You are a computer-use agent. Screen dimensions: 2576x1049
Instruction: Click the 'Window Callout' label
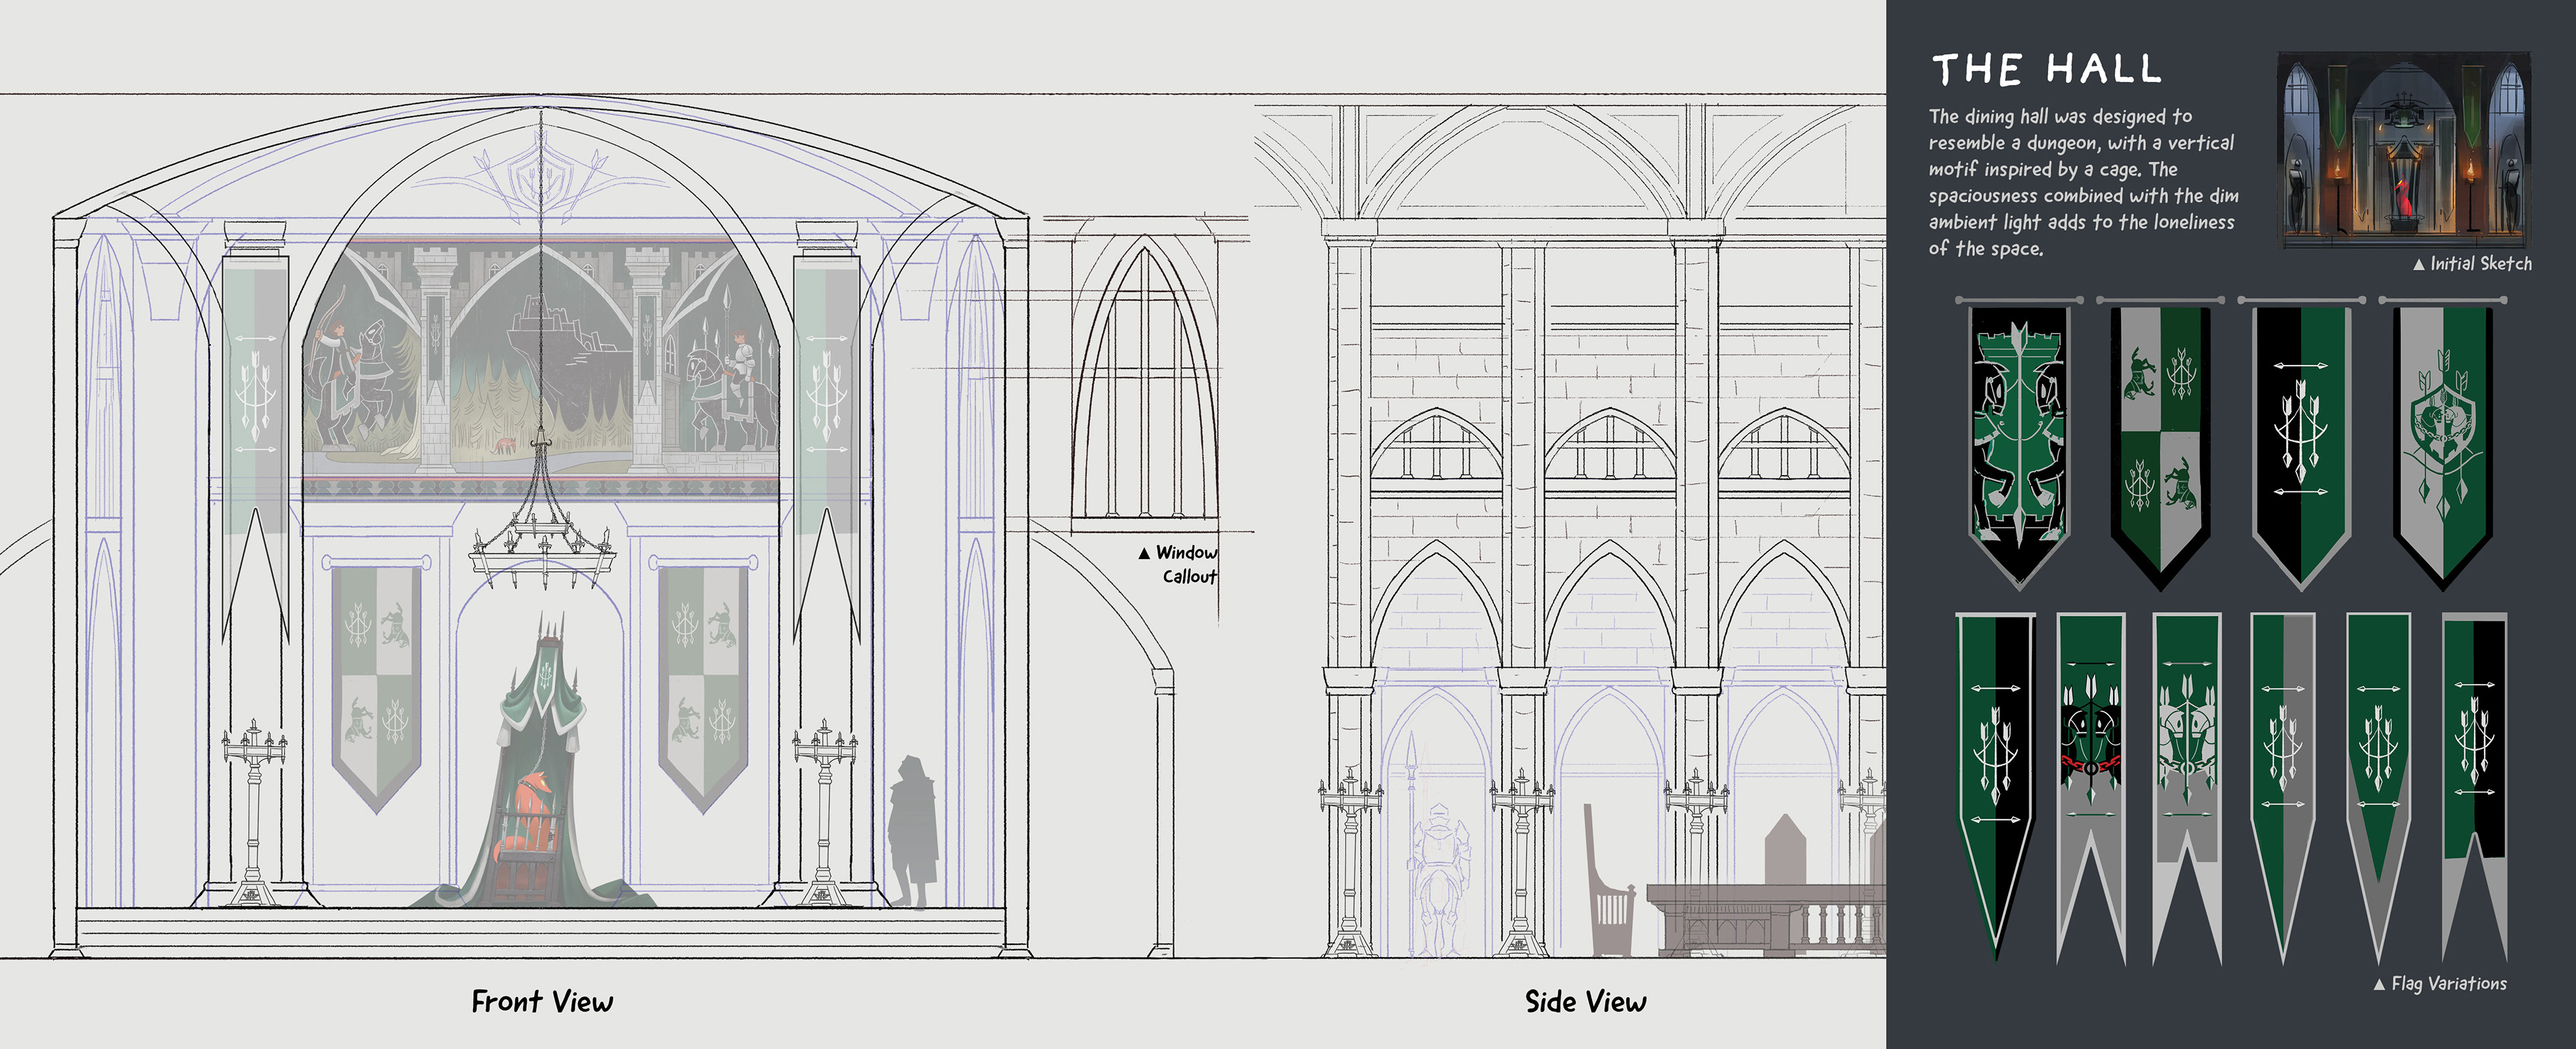[x=1181, y=564]
